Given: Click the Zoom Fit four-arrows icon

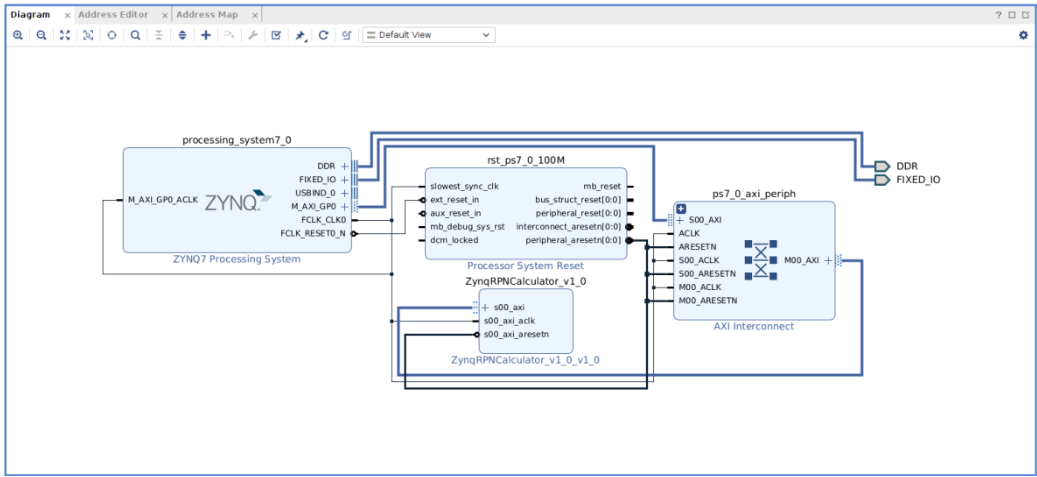Looking at the screenshot, I should point(65,35).
